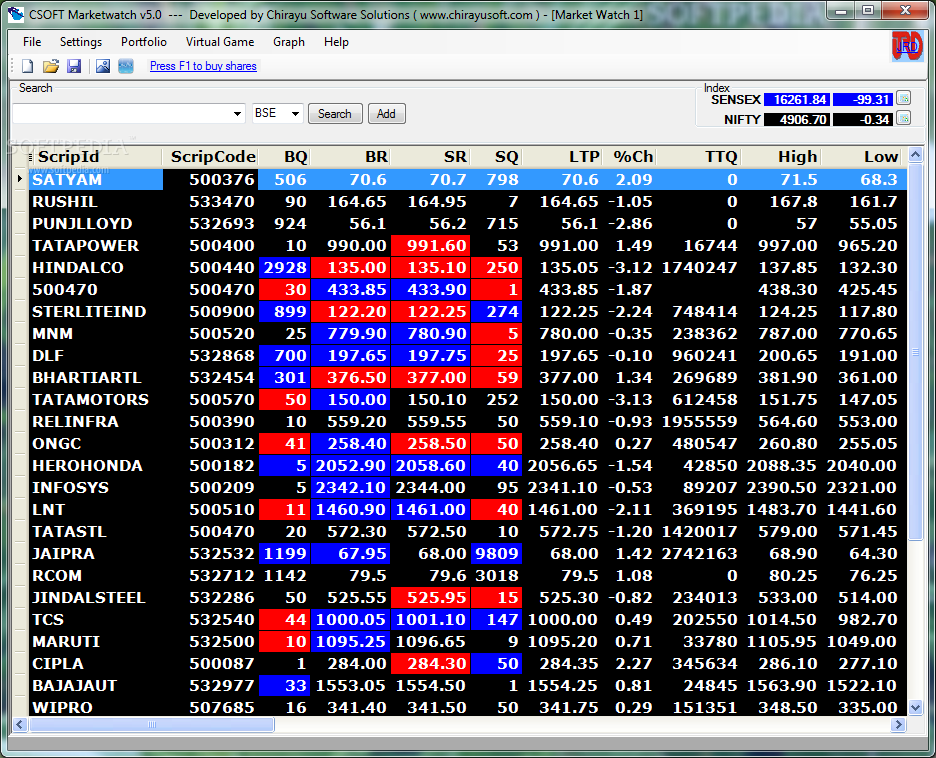This screenshot has height=758, width=936.
Task: Open the Virtual Game menu
Action: tap(219, 42)
